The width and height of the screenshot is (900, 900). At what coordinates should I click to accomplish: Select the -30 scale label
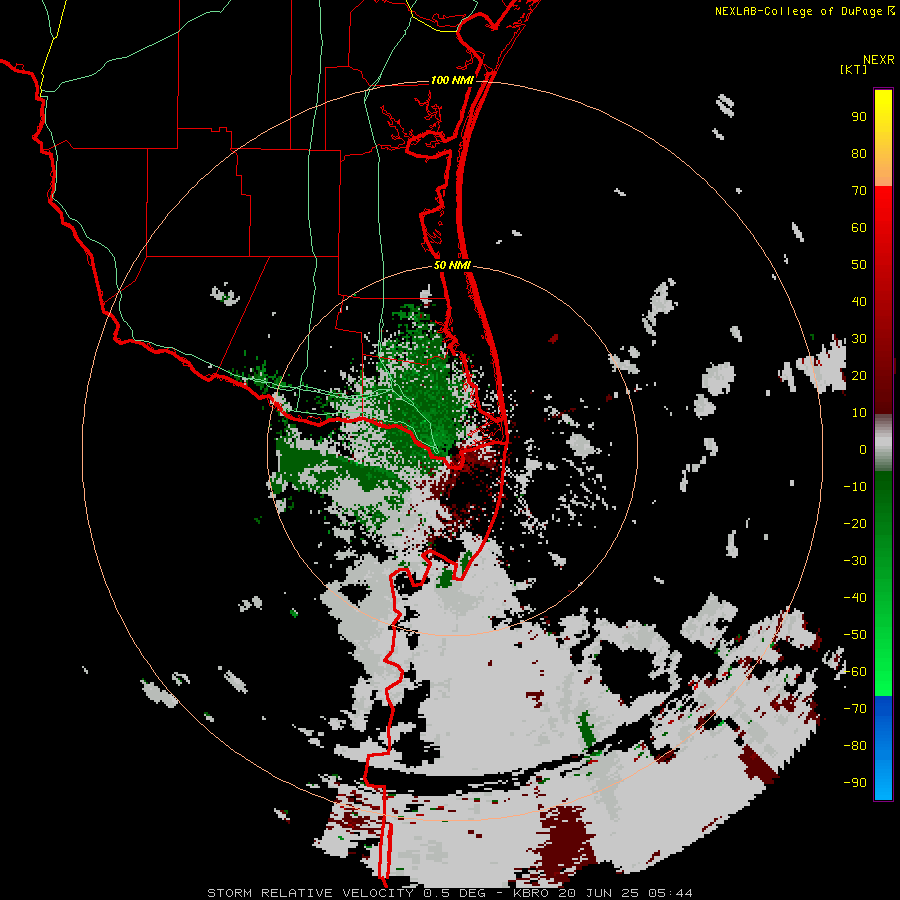point(855,561)
